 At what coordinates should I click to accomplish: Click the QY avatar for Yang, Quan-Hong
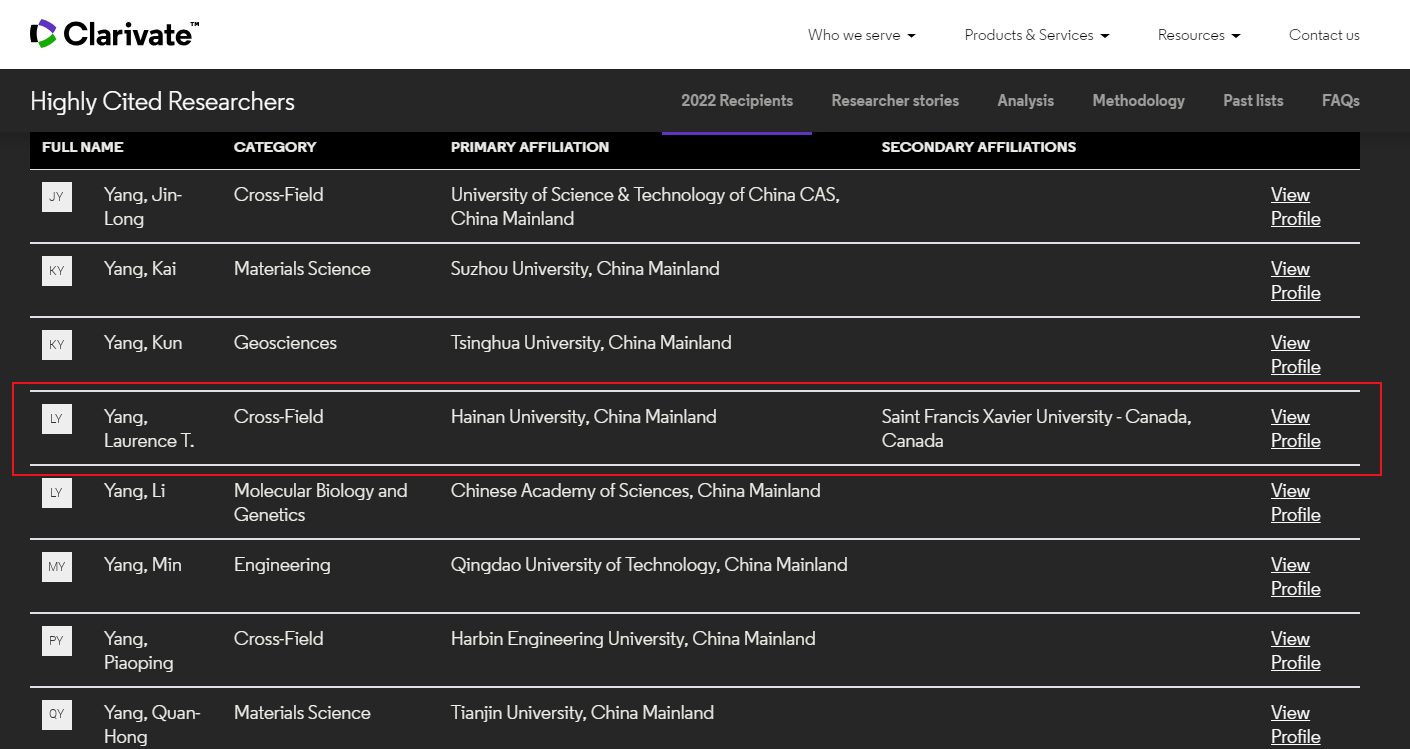click(57, 715)
